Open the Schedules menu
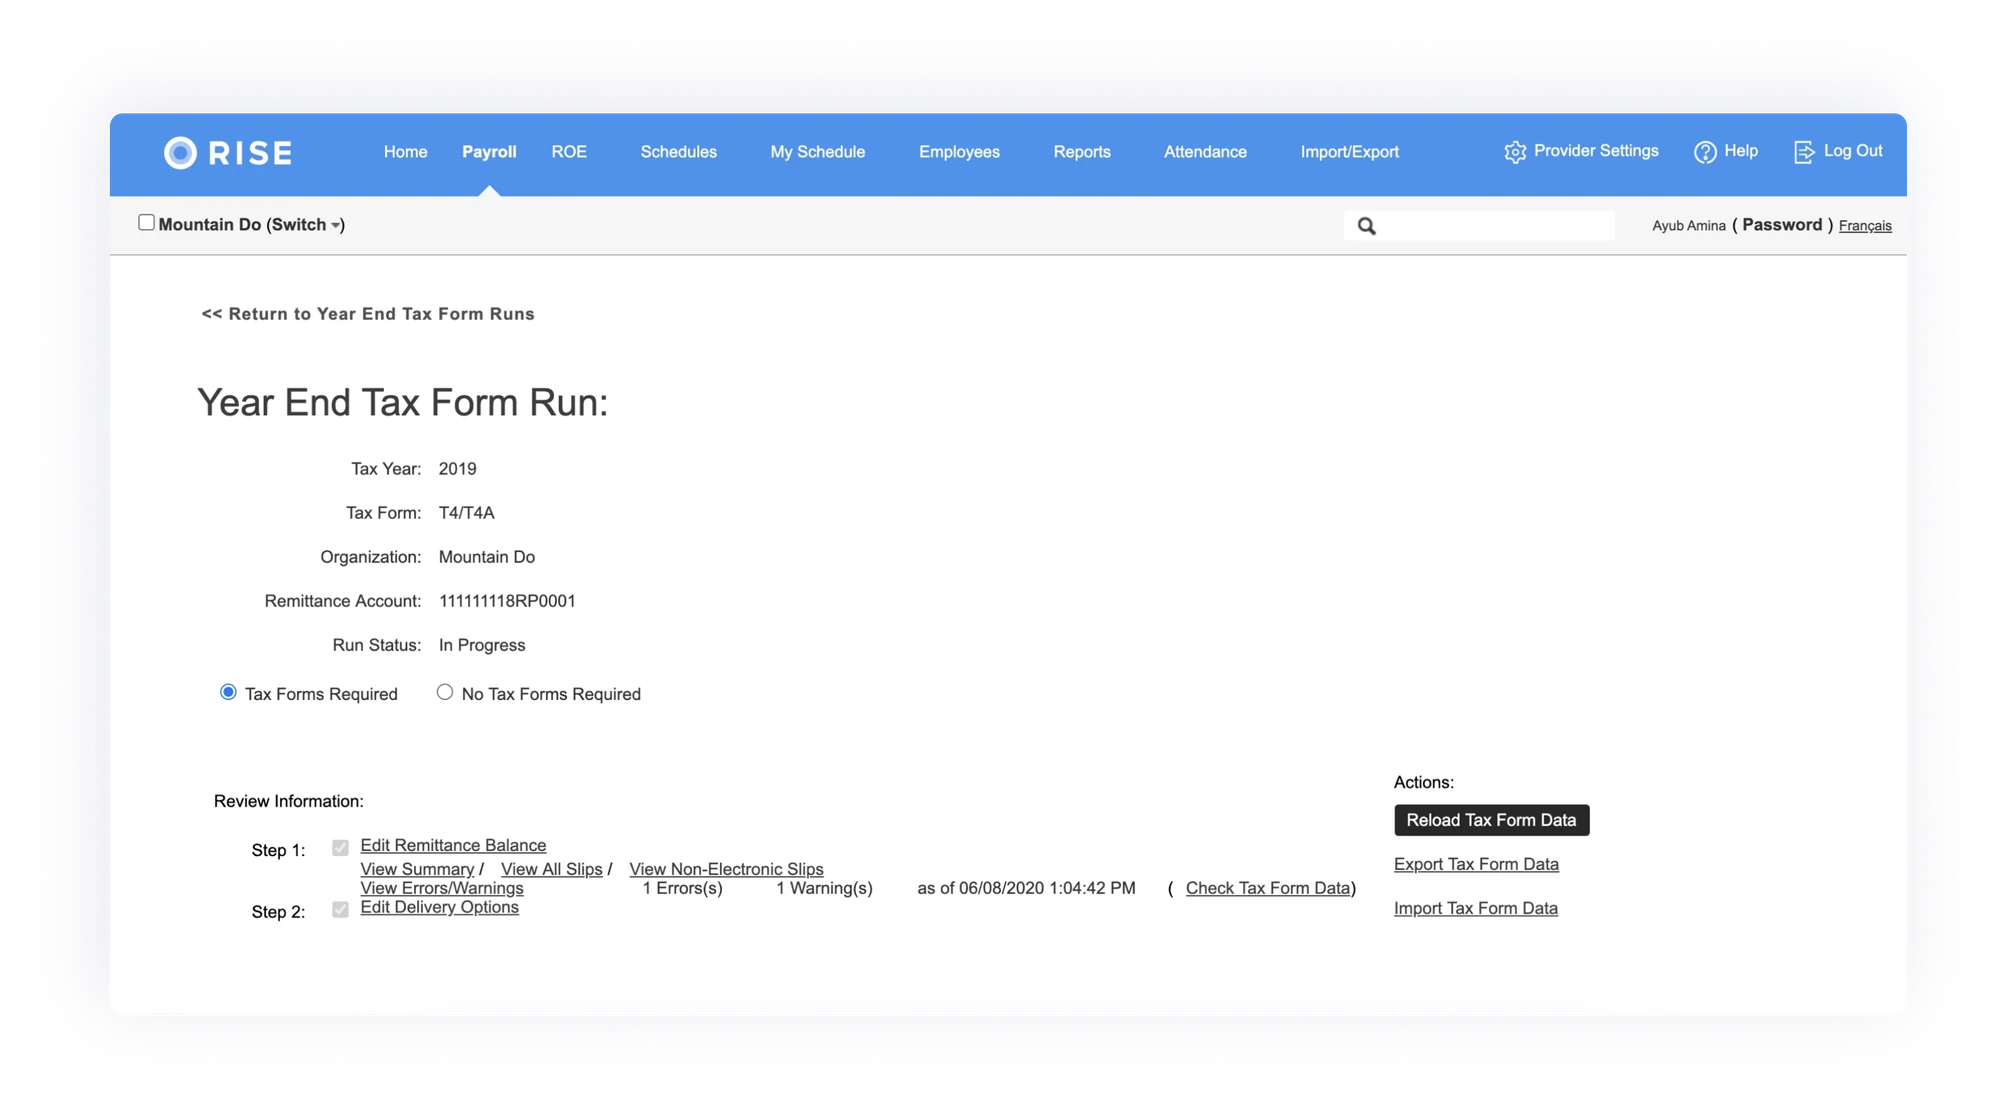The image size is (2000, 1104). [678, 152]
